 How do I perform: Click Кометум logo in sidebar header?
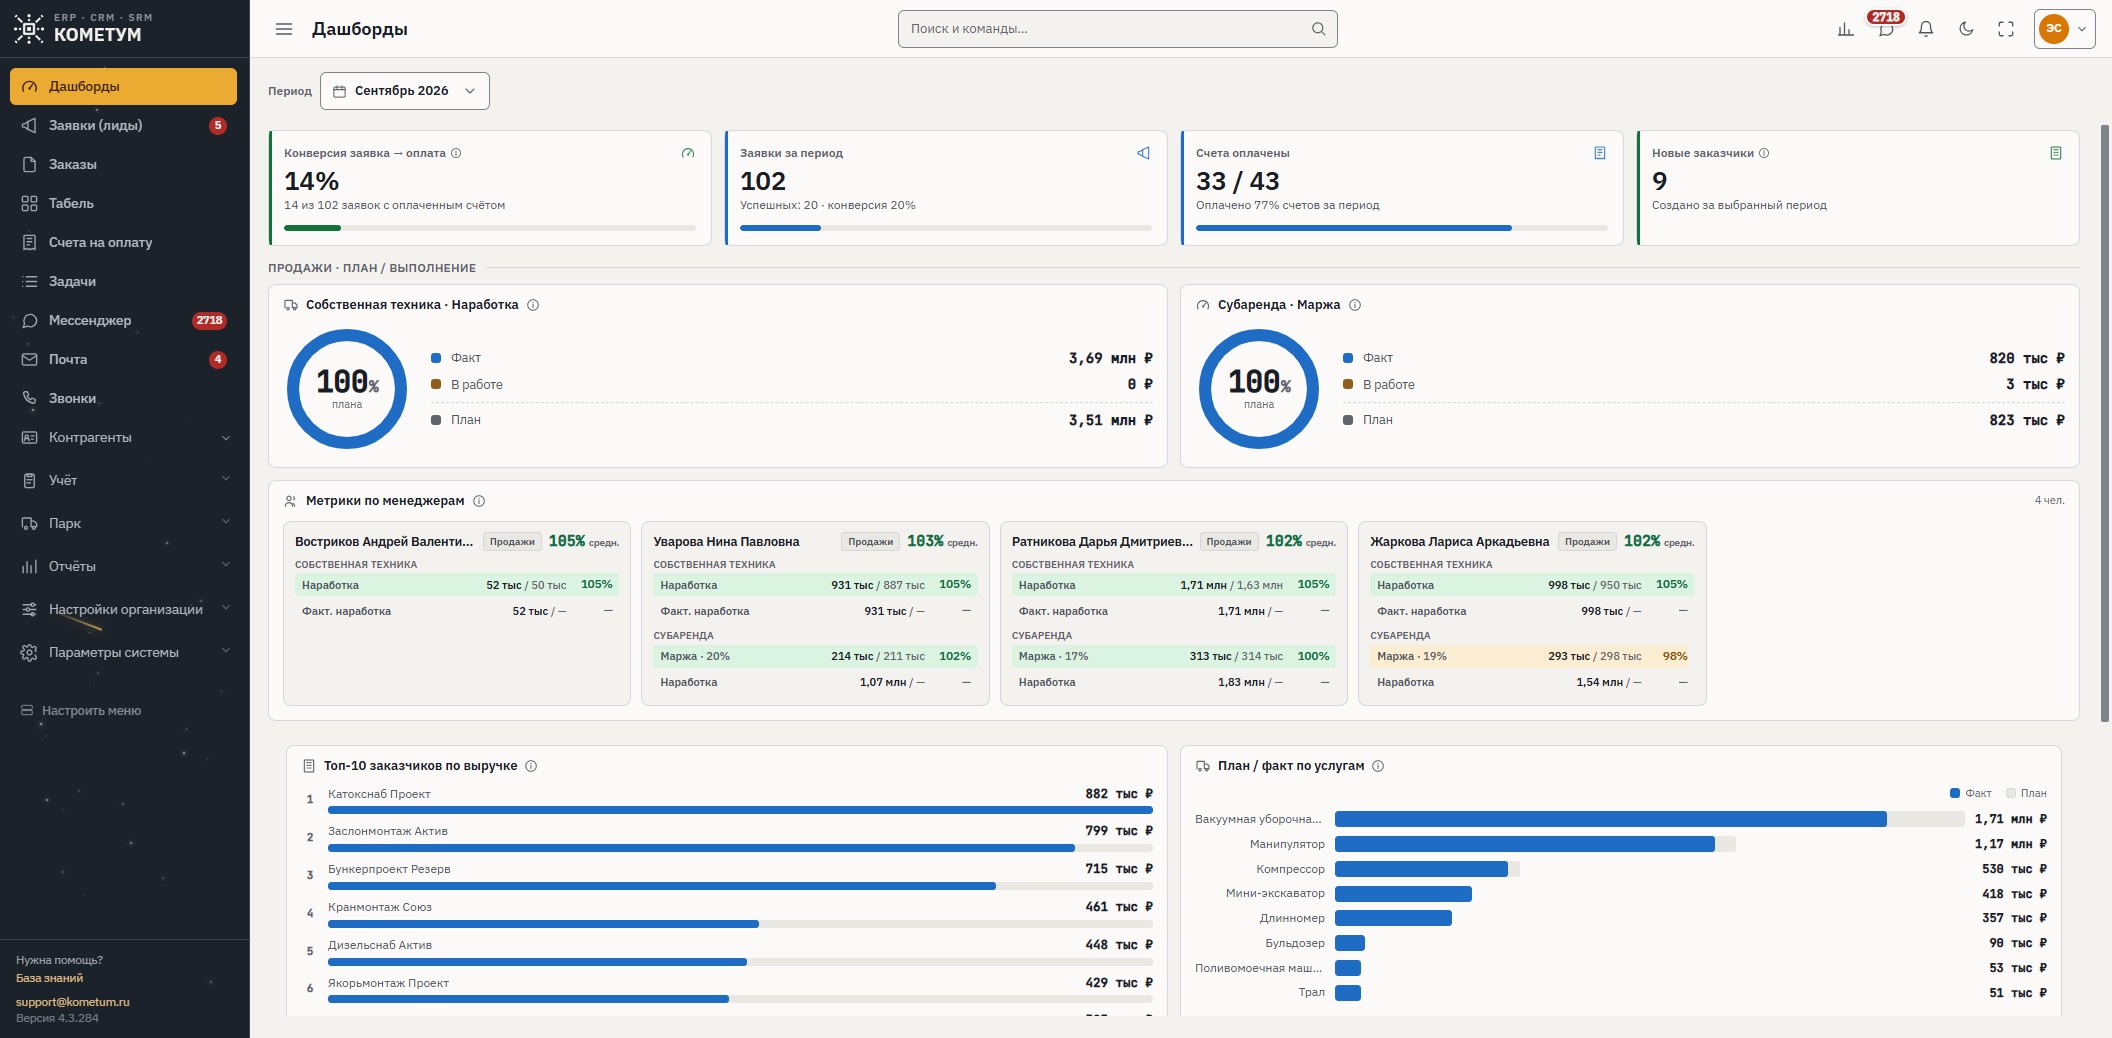[x=84, y=28]
